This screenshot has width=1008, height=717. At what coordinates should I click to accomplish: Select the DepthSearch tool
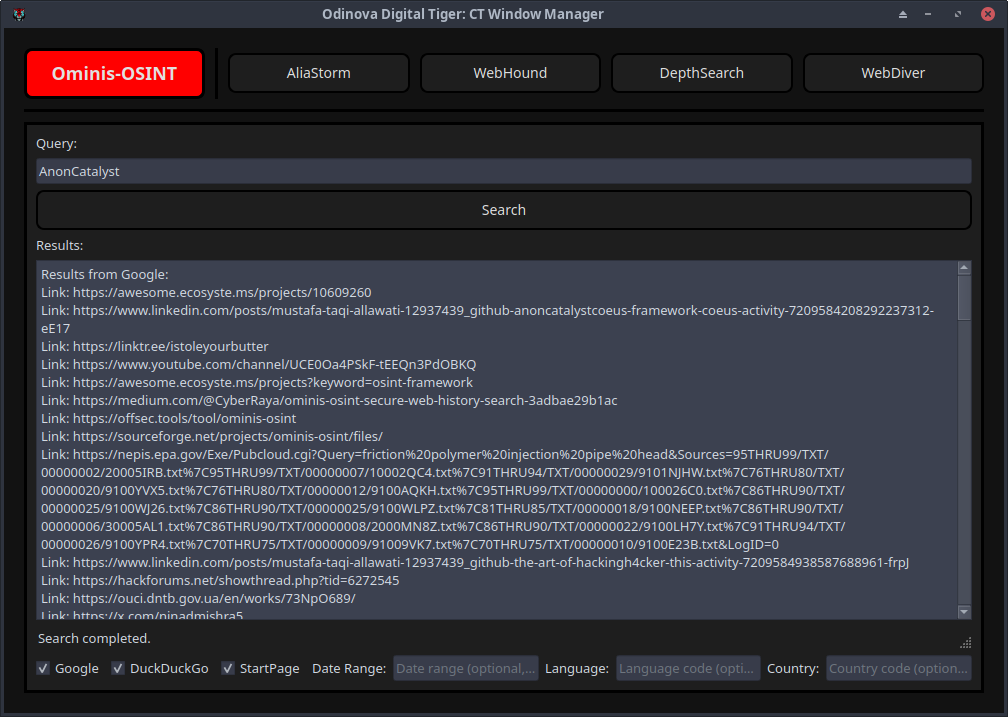(x=701, y=72)
